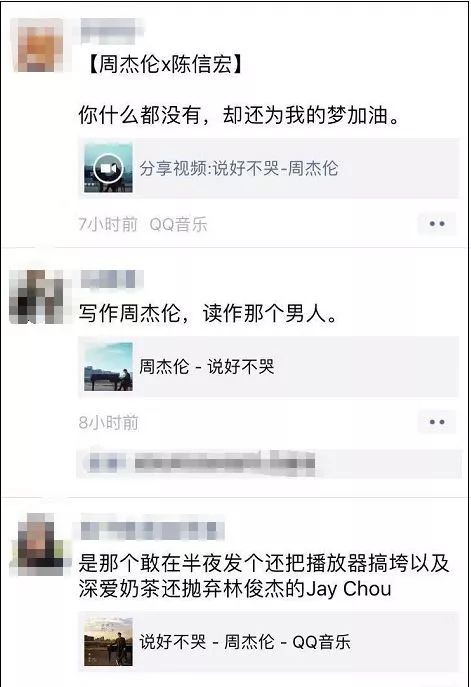Open the piano album thumbnail in second post
The width and height of the screenshot is (471, 687).
(x=108, y=367)
